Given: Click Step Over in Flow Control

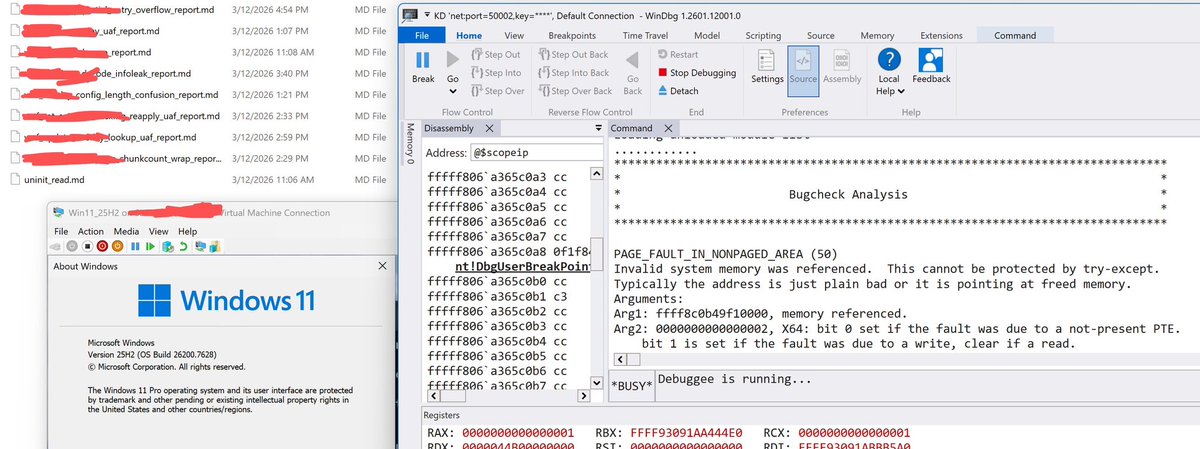Looking at the screenshot, I should pos(497,91).
